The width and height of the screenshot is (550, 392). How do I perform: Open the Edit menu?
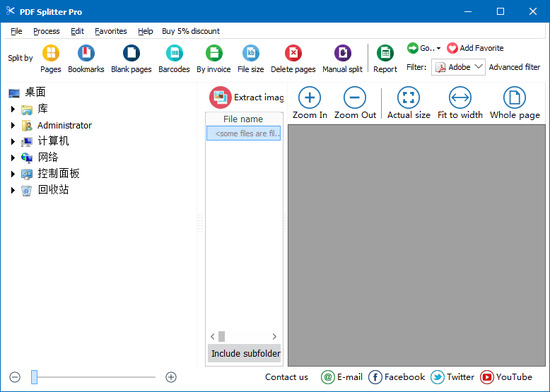pos(77,31)
